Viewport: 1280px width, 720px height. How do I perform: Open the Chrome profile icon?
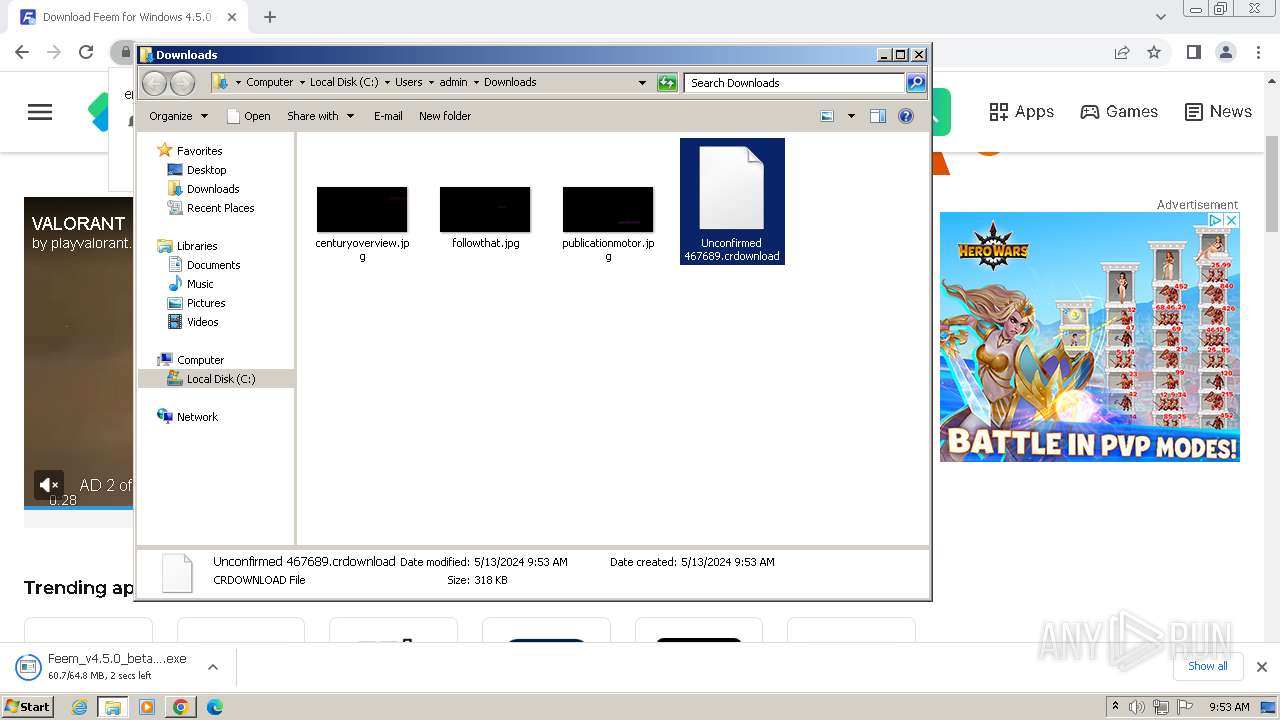1225,52
